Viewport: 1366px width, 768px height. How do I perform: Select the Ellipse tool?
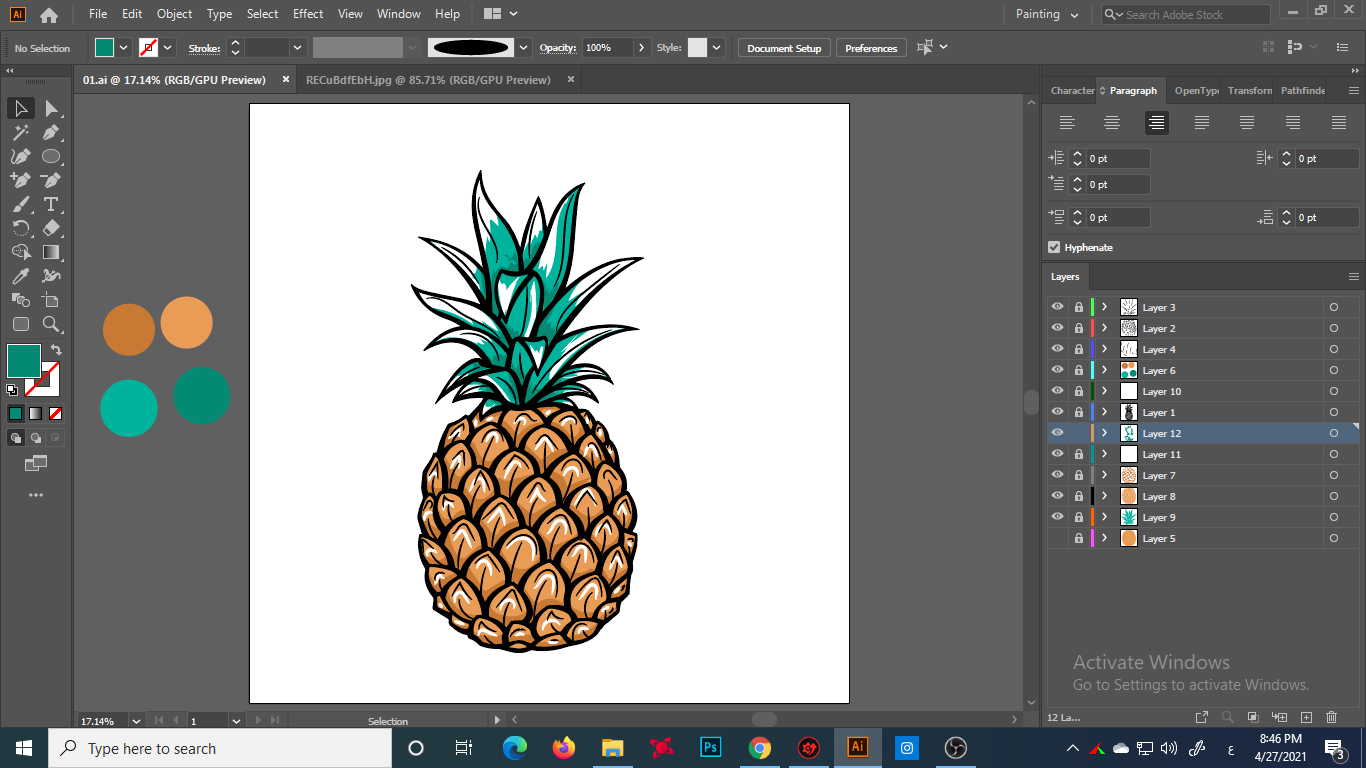pos(52,156)
